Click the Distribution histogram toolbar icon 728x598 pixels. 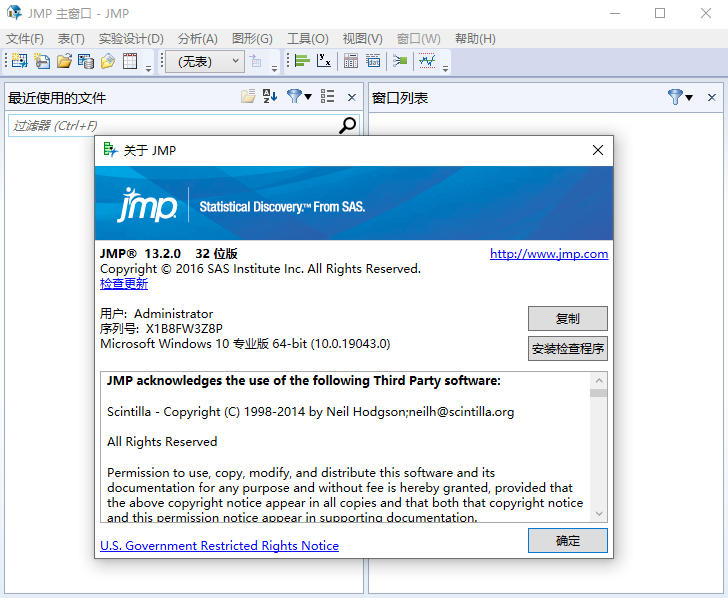tap(302, 61)
